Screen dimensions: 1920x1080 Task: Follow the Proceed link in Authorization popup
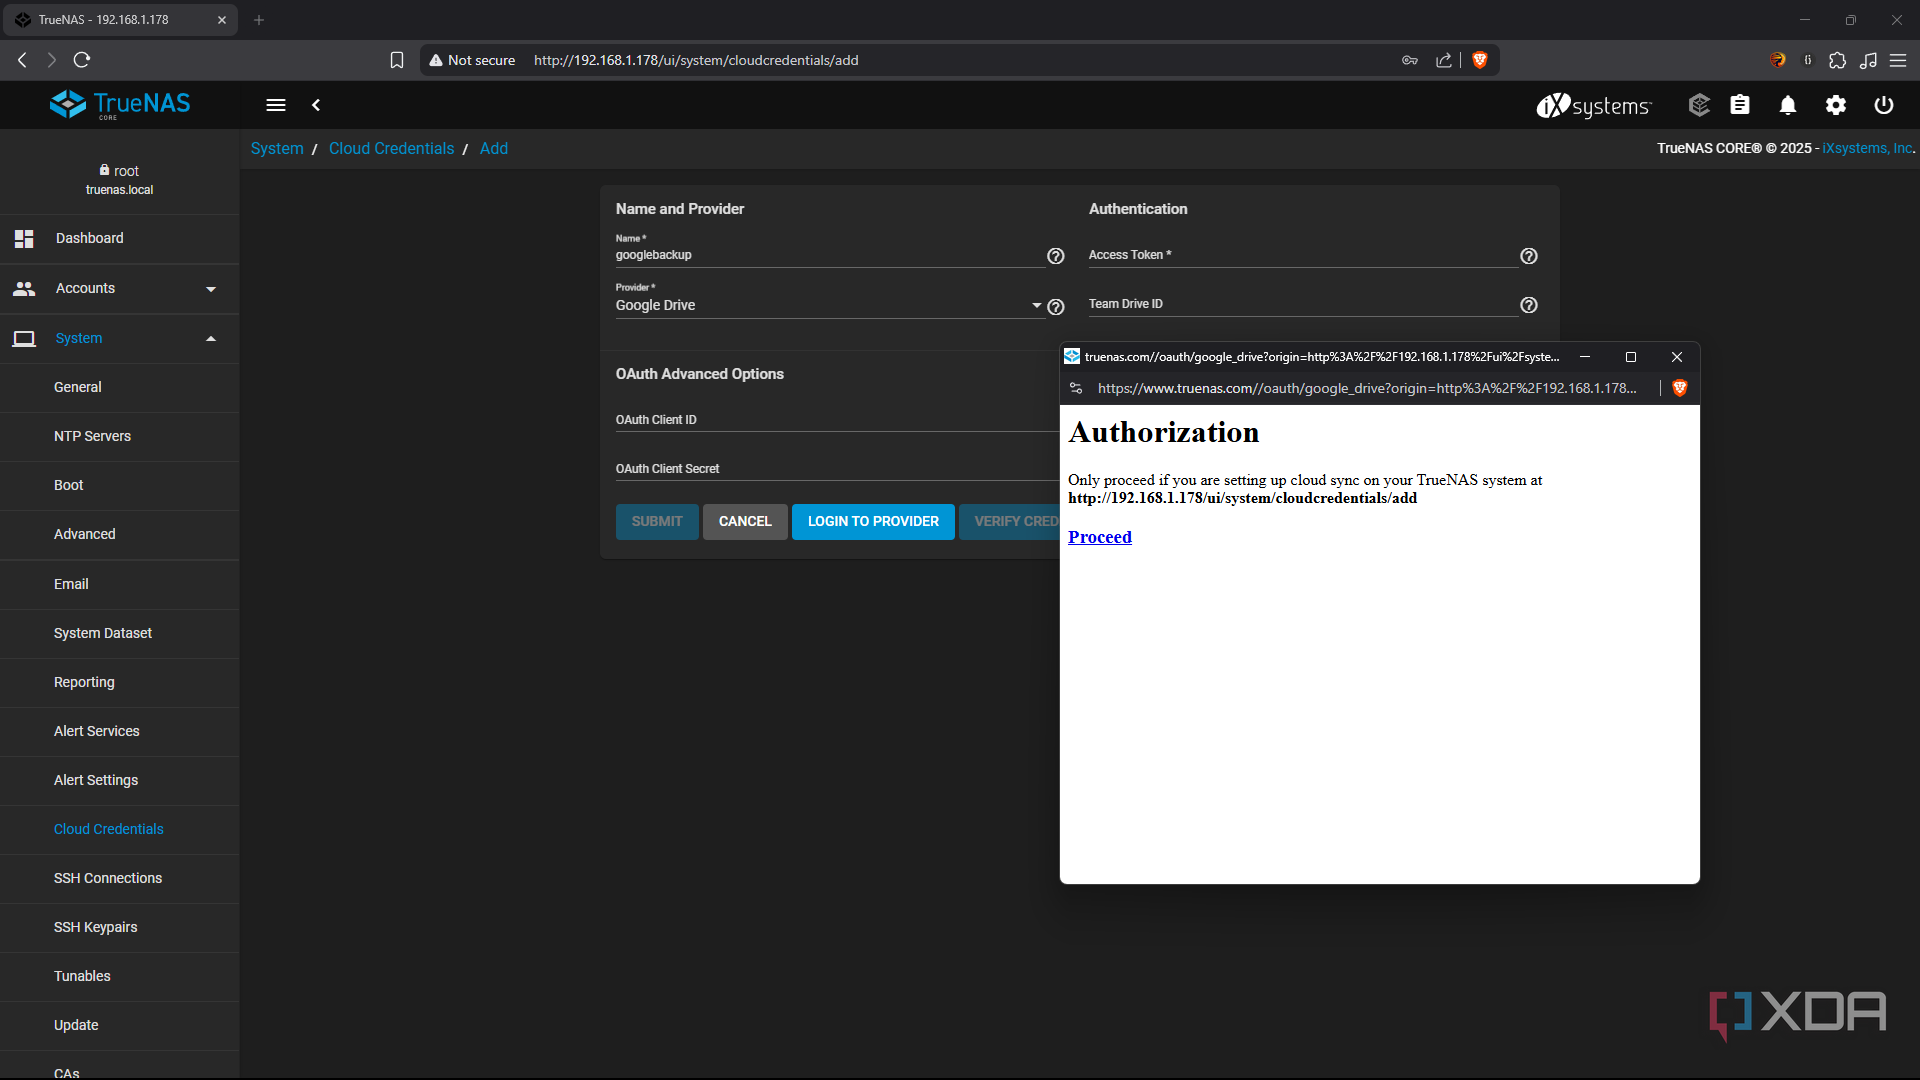click(1100, 537)
